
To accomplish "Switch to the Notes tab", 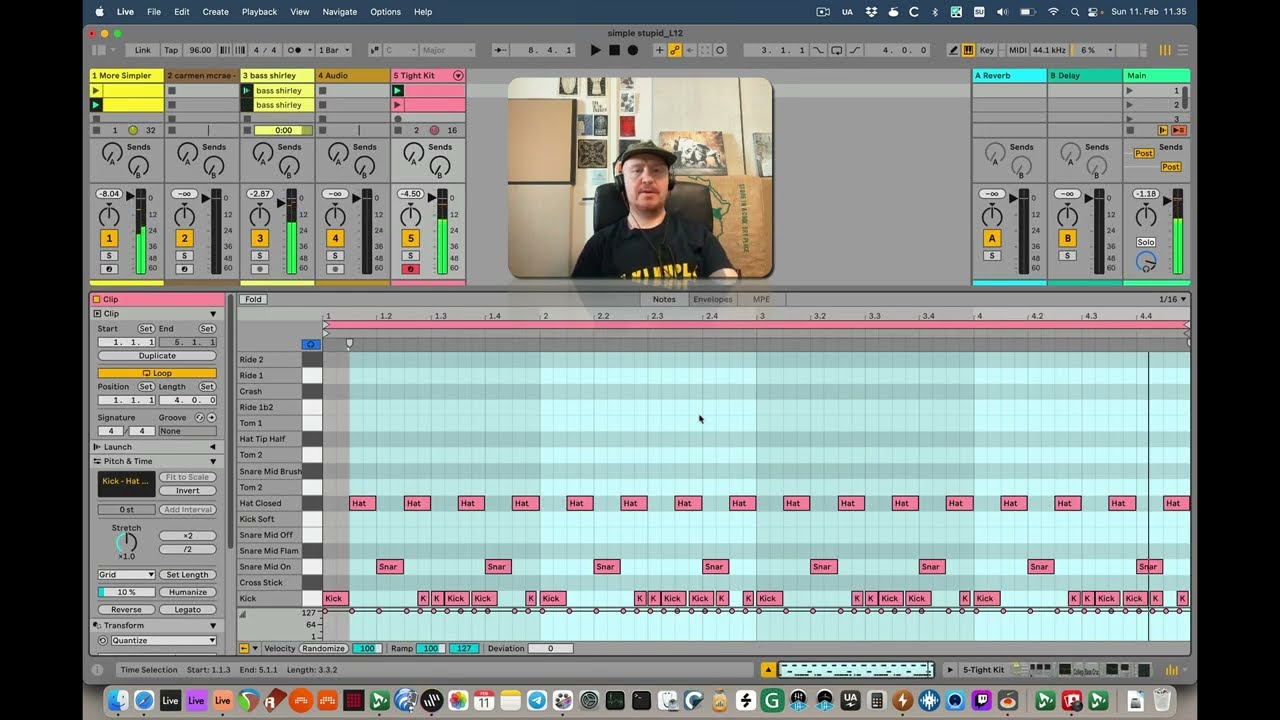I will [664, 299].
